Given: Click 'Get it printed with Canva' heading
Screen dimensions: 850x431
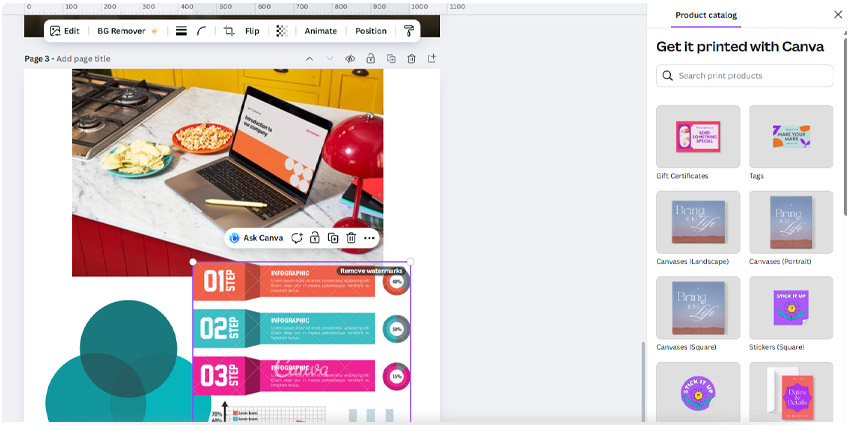Looking at the screenshot, I should pyautogui.click(x=740, y=47).
